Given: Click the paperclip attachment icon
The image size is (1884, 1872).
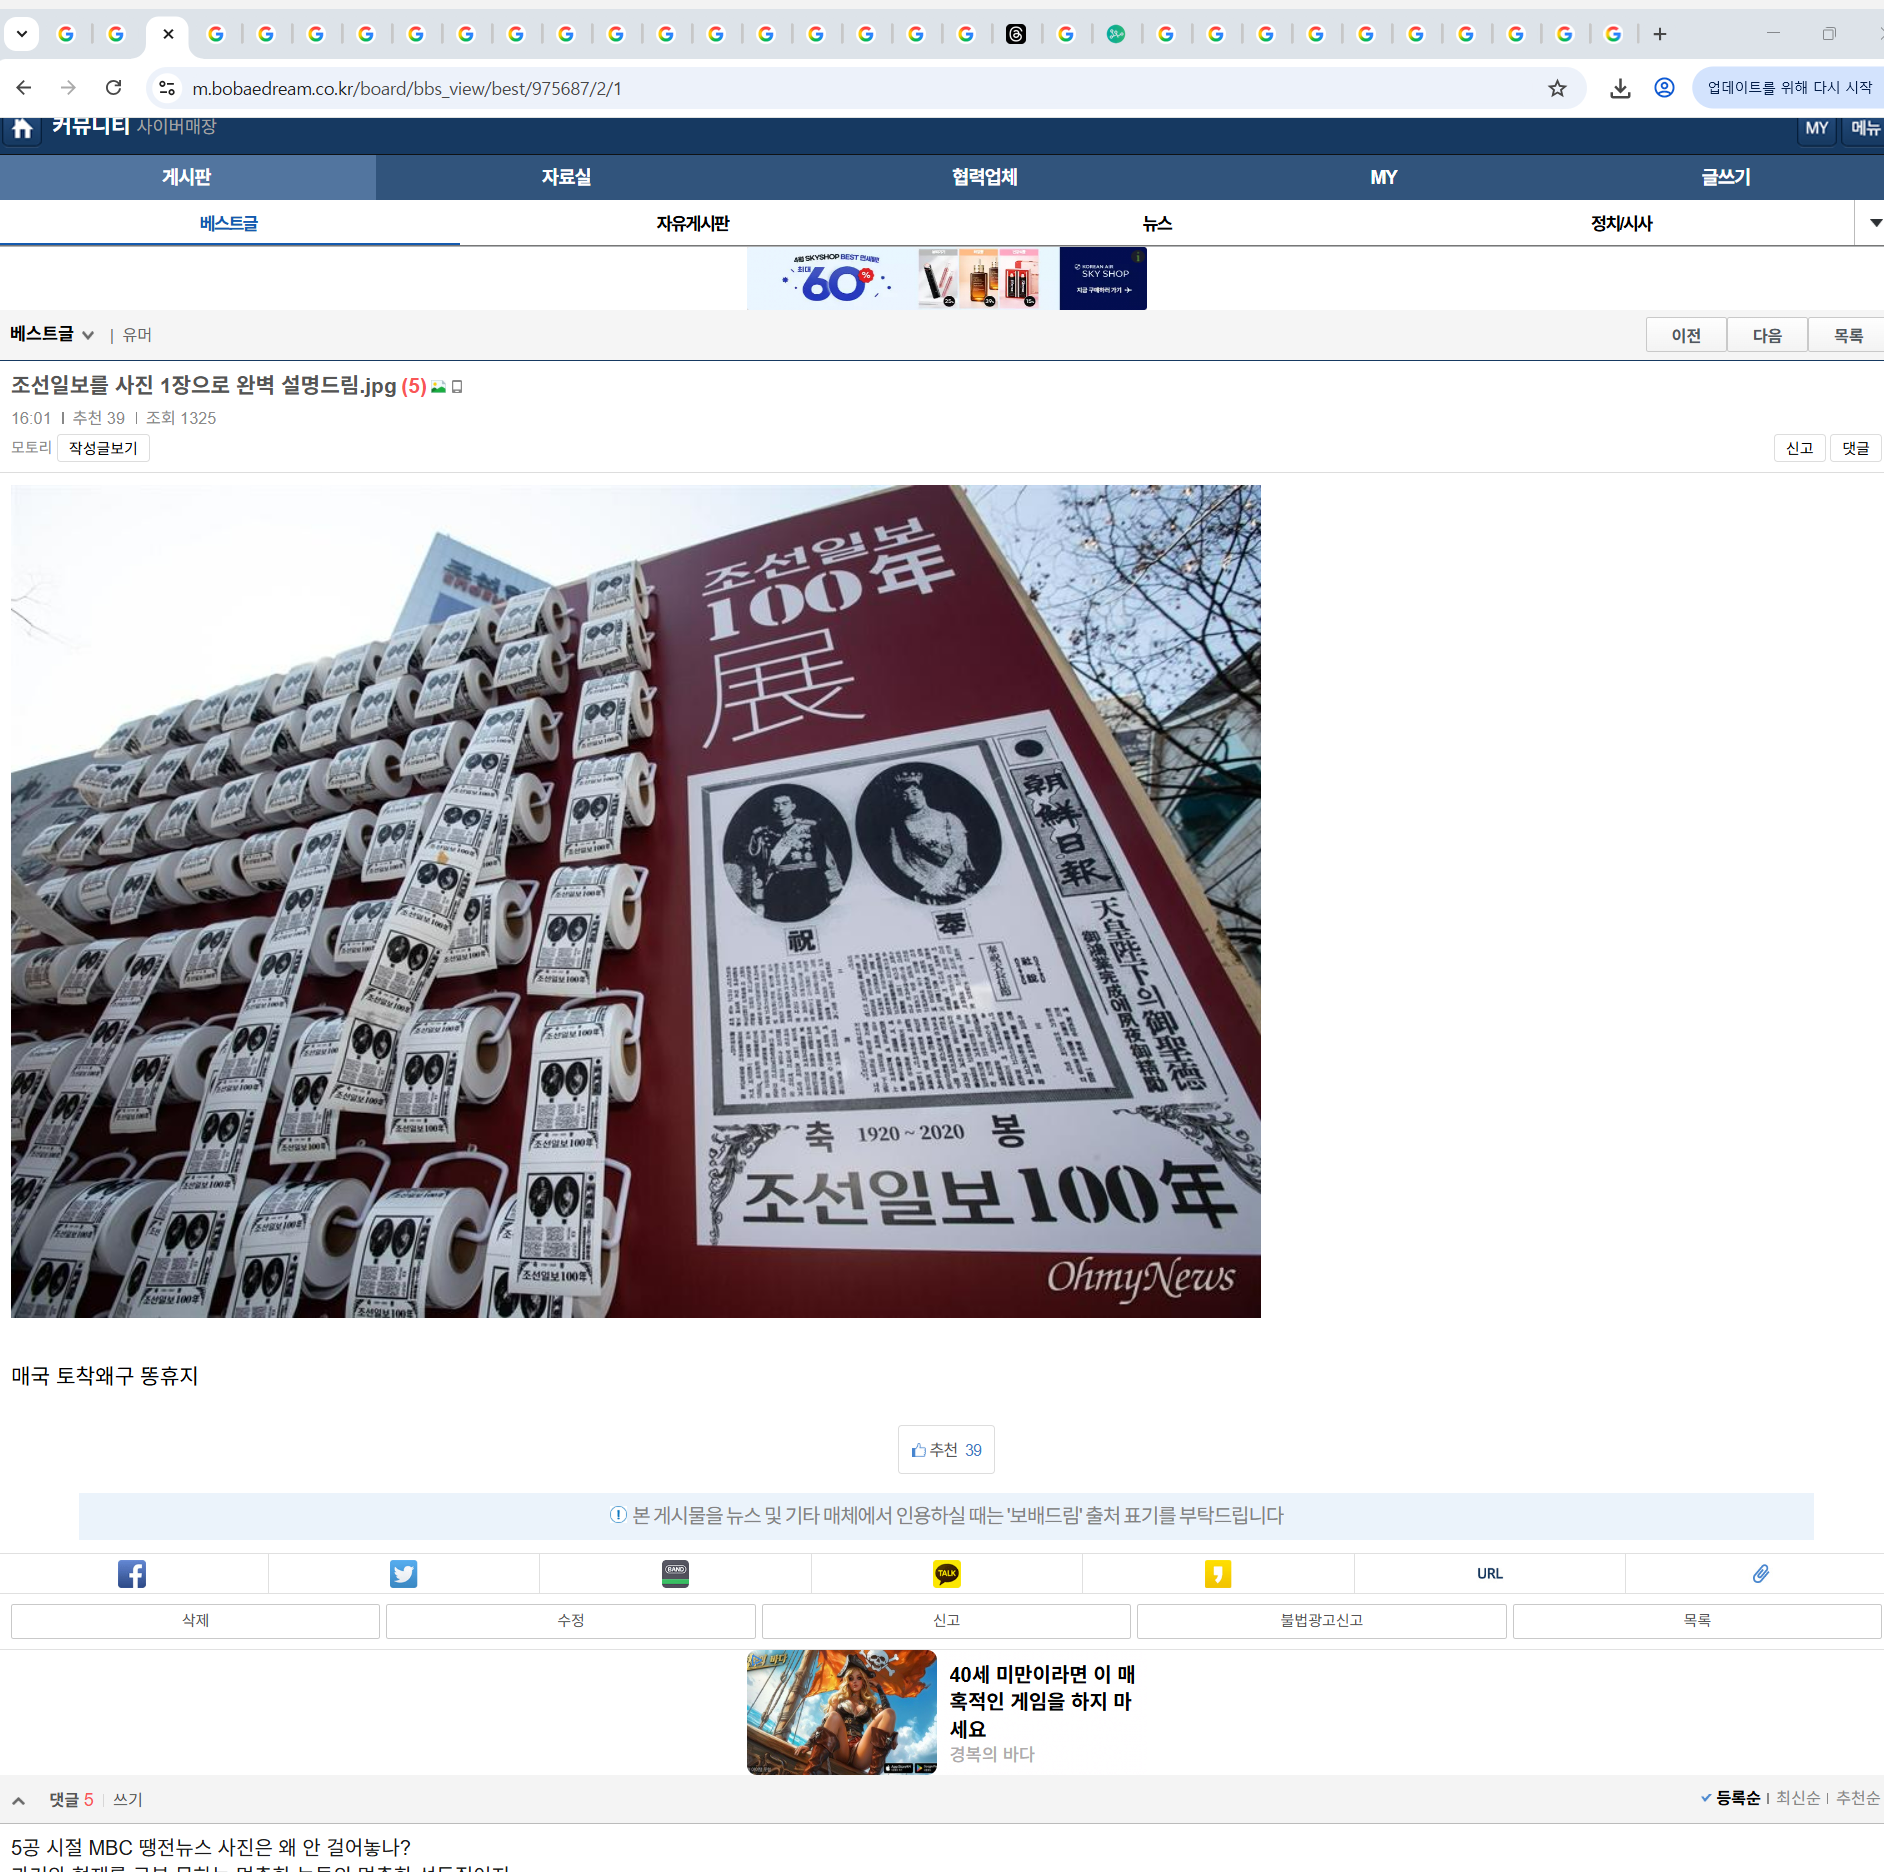Looking at the screenshot, I should (x=1760, y=1574).
